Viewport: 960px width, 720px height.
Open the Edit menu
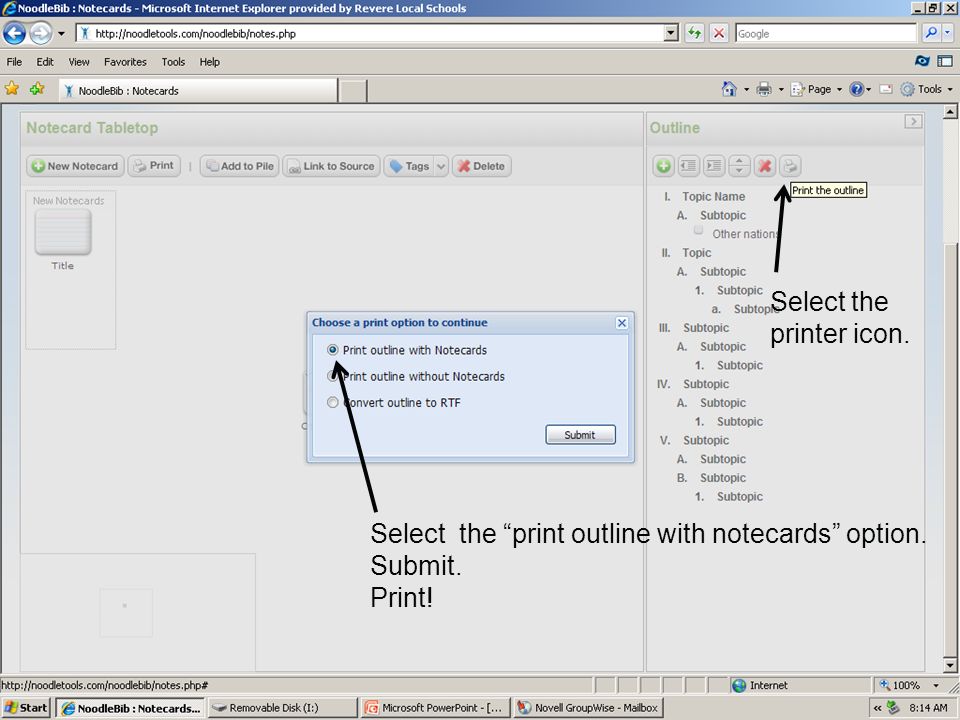click(x=45, y=62)
